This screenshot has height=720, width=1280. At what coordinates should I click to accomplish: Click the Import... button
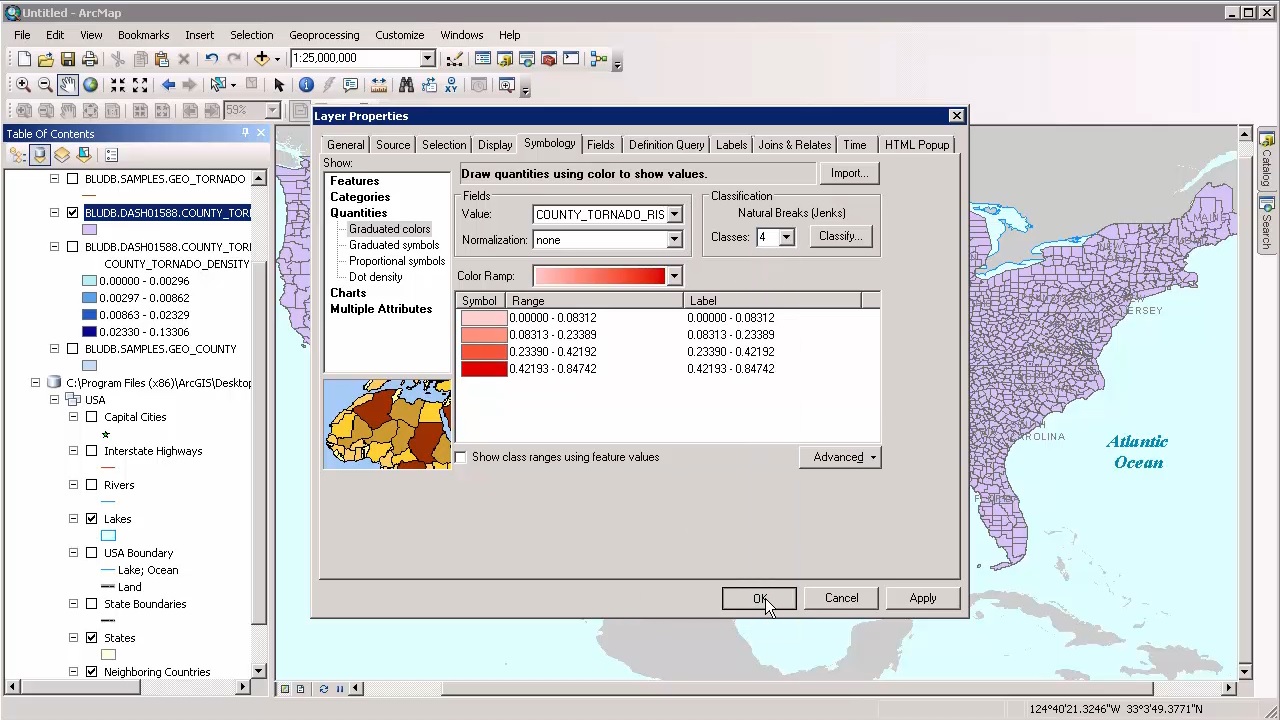coord(849,173)
